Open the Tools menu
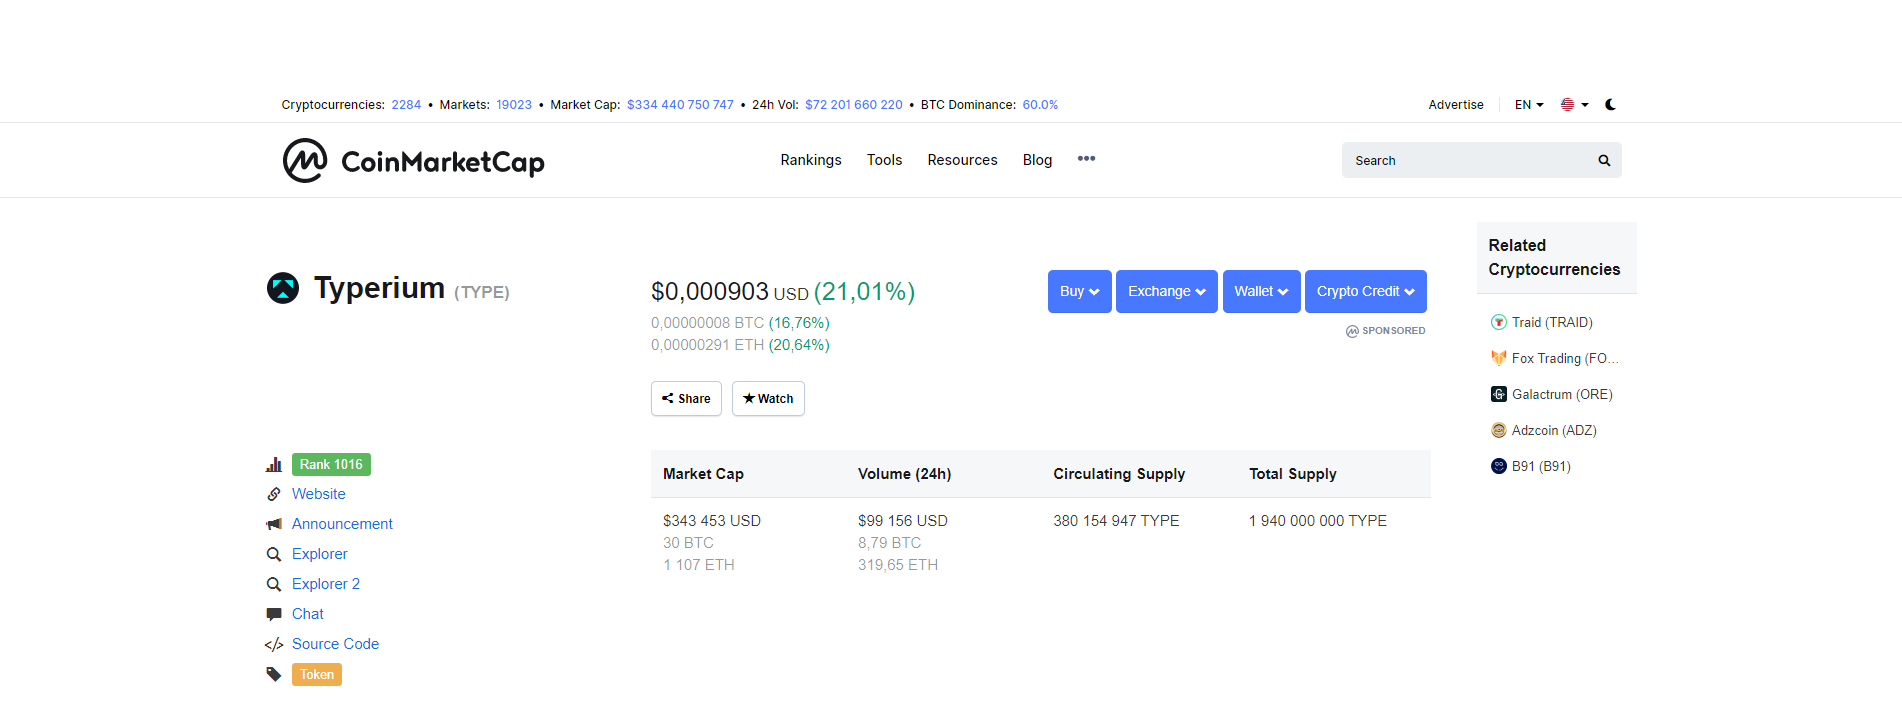1902x722 pixels. pos(884,160)
